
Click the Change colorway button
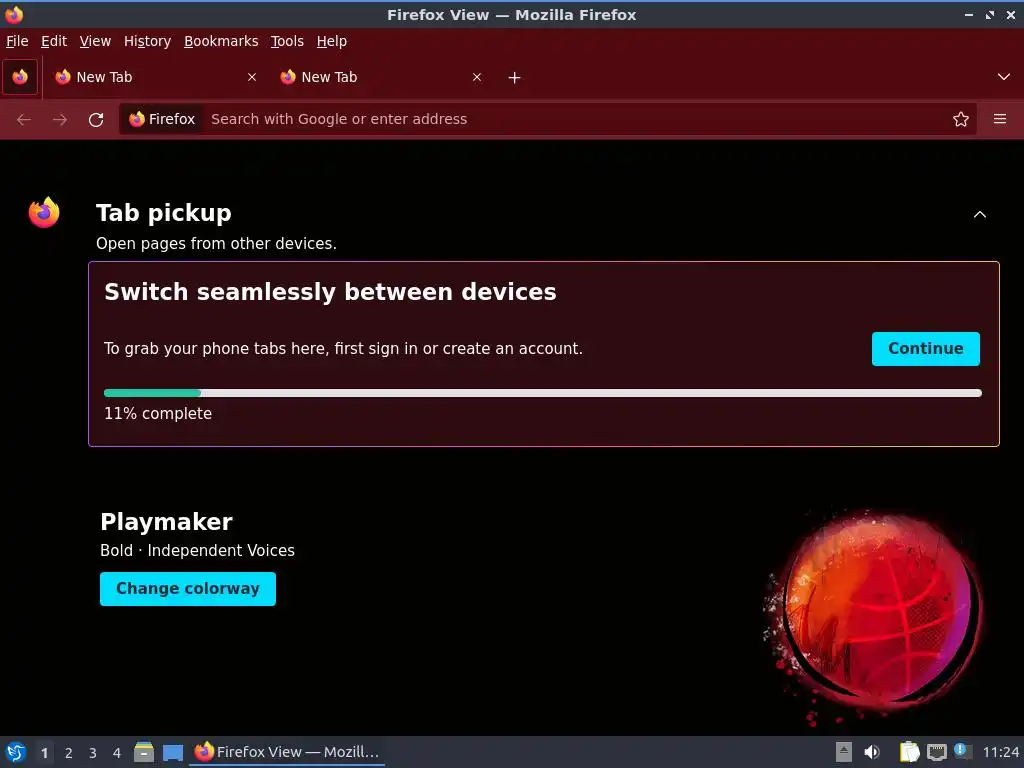[x=188, y=589]
